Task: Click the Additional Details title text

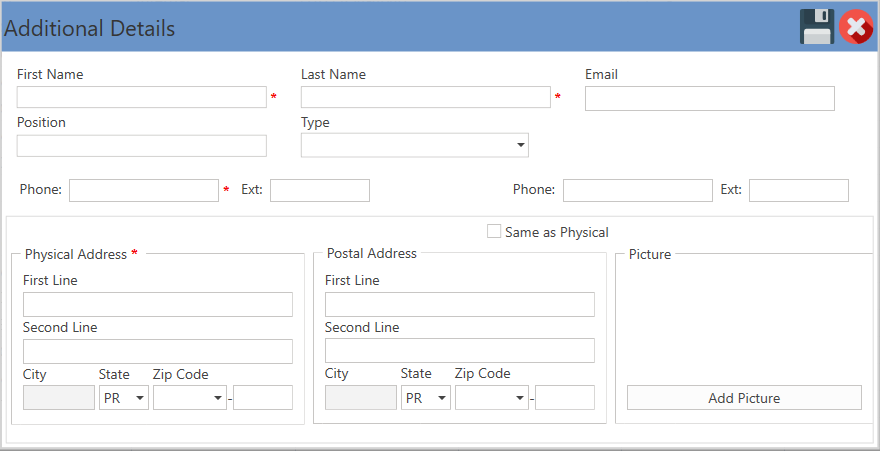Action: pyautogui.click(x=90, y=28)
